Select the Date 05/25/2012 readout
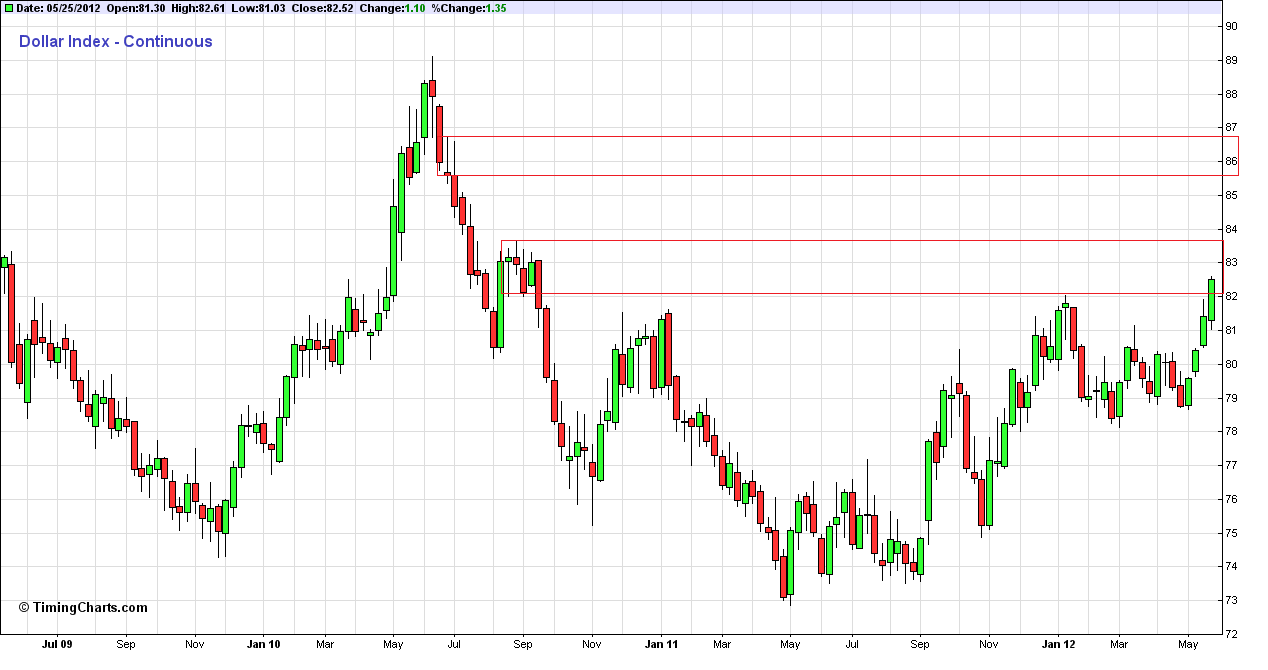This screenshot has width=1268, height=670. pos(56,8)
